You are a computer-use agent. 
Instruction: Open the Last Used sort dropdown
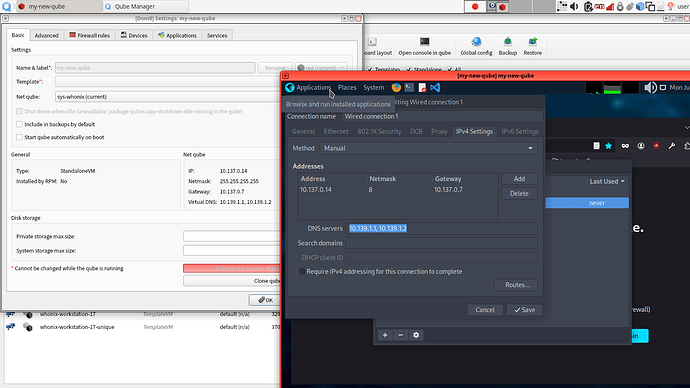(x=607, y=181)
